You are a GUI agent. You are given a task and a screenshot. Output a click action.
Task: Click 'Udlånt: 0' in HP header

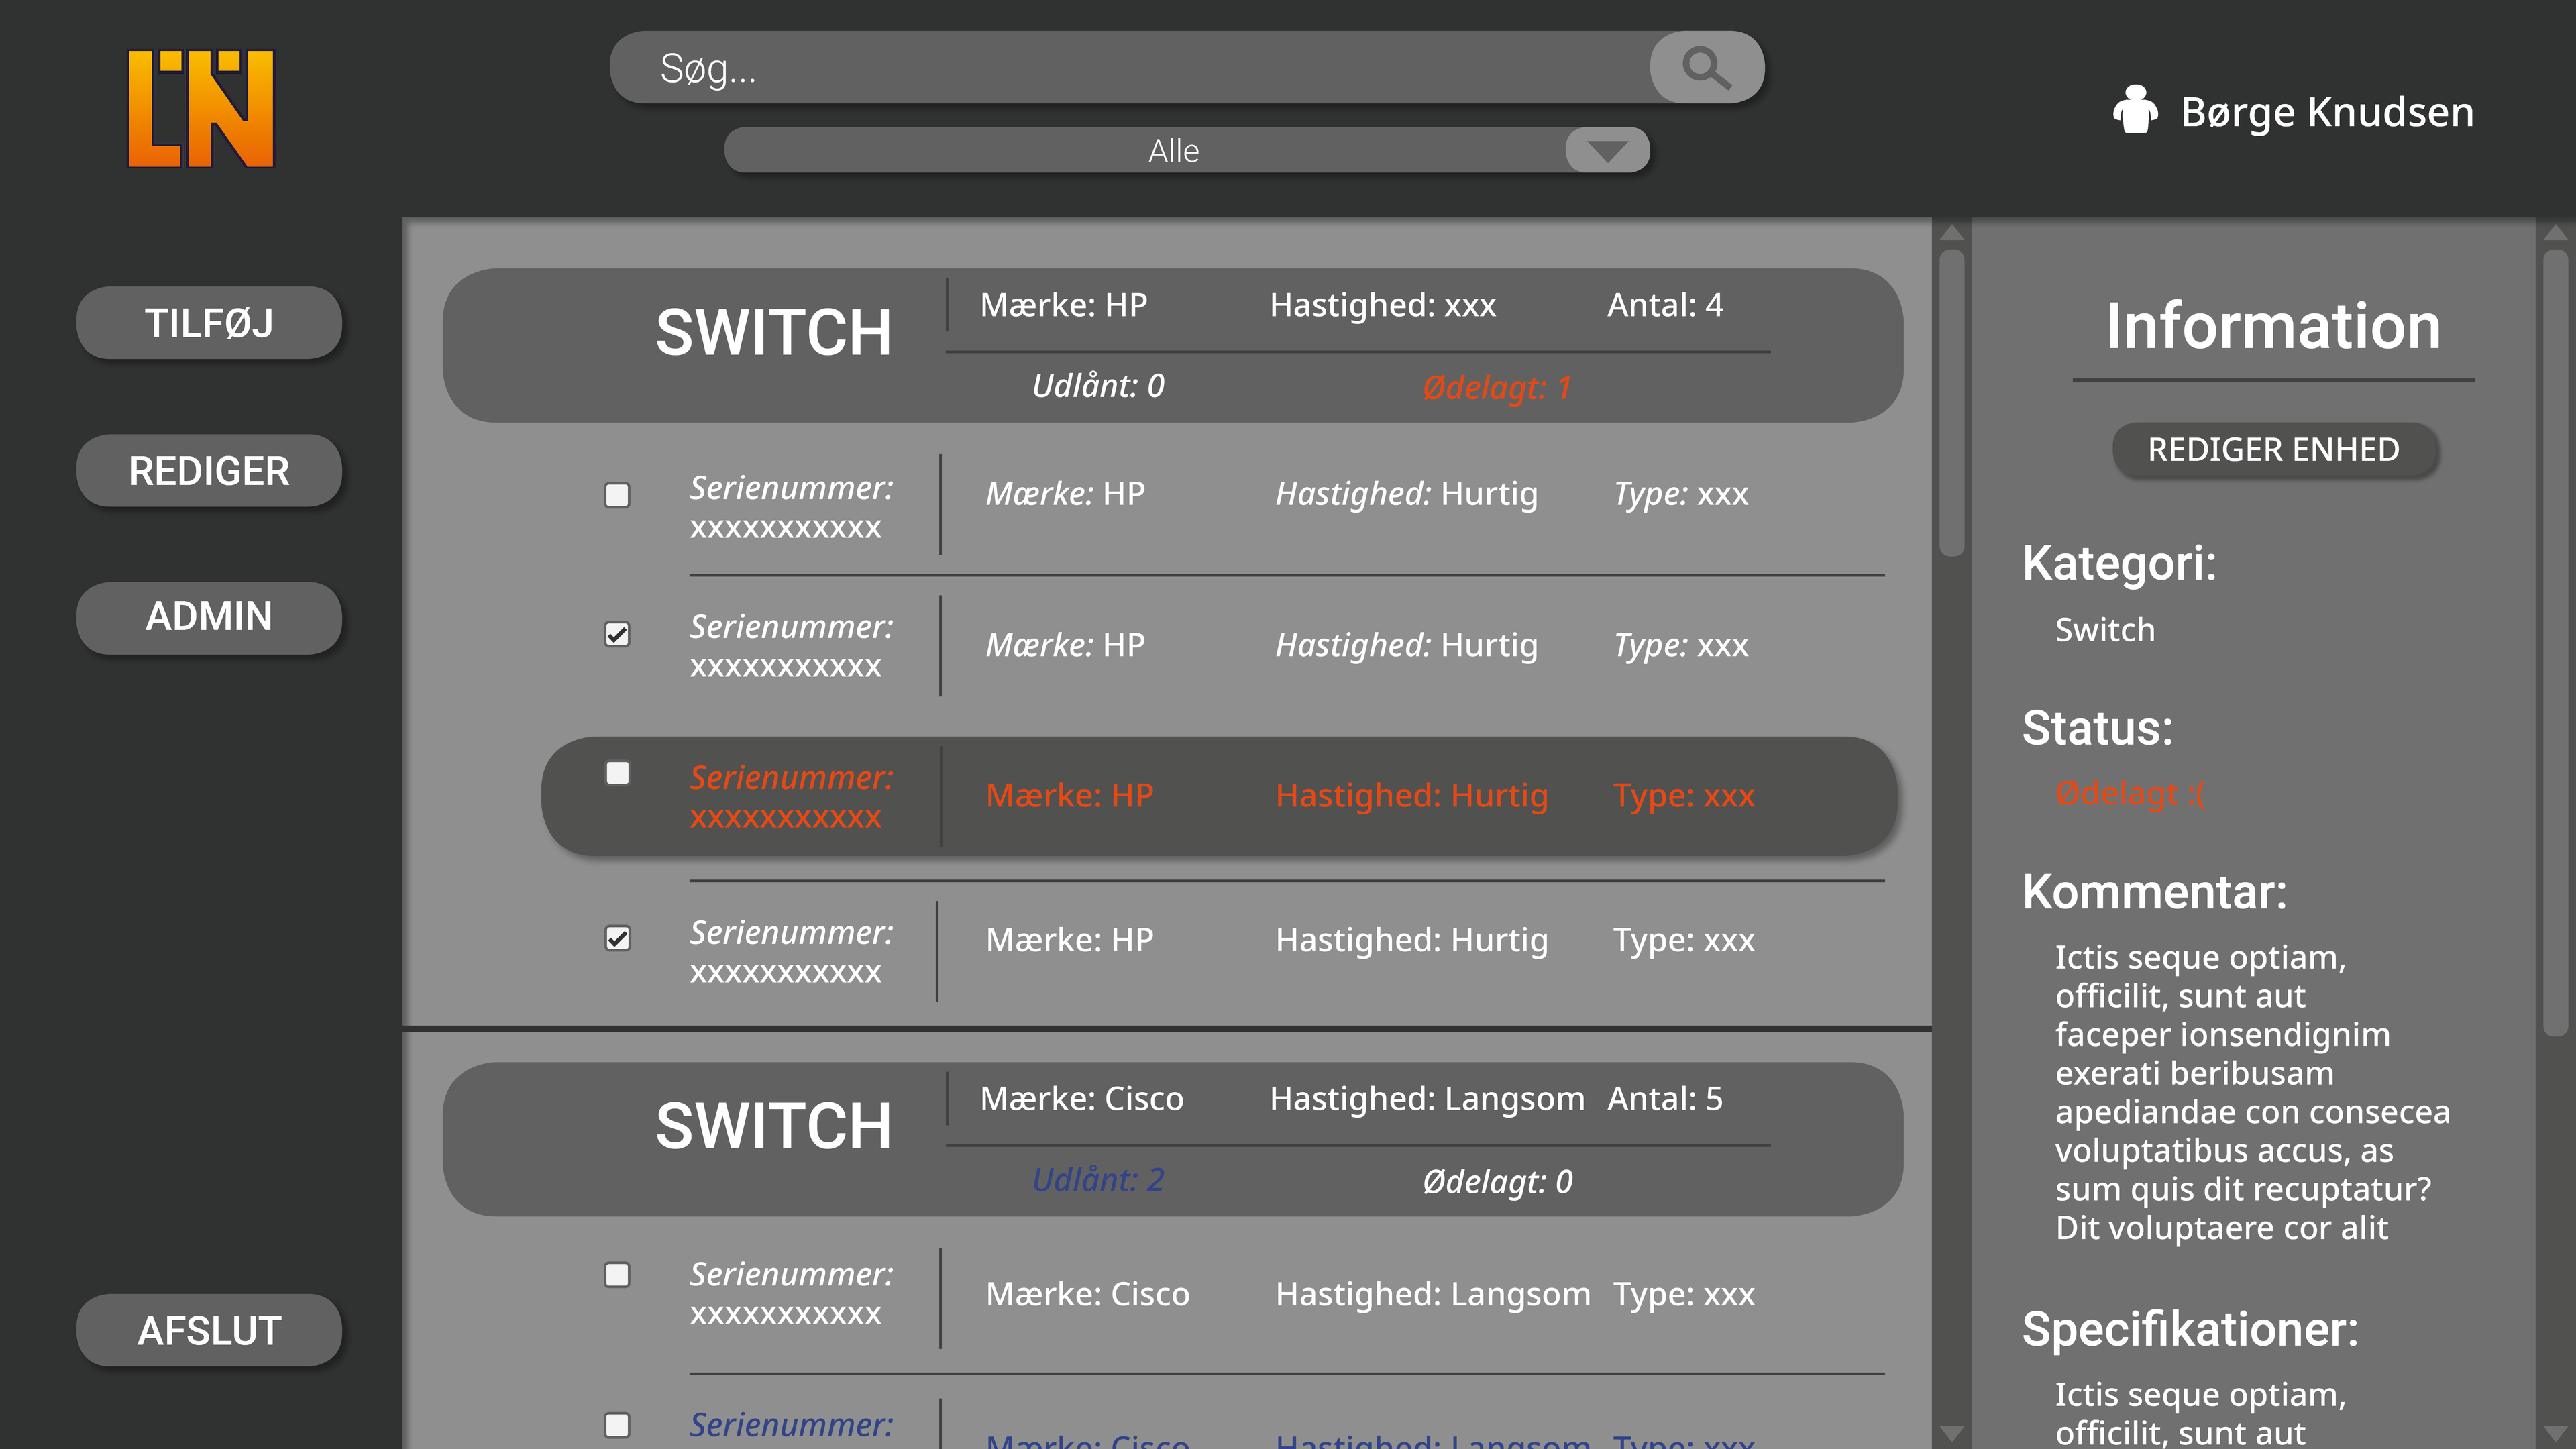[1098, 386]
